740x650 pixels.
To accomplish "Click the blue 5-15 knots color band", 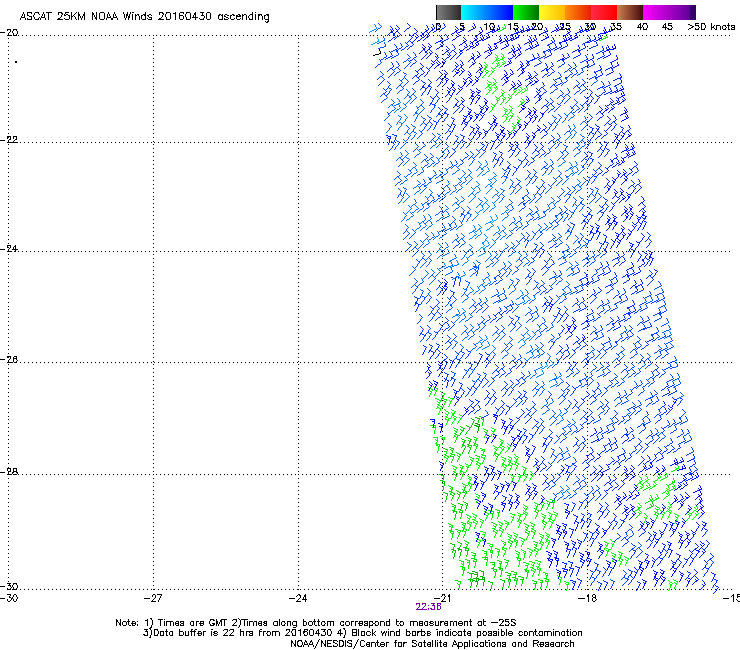I will tap(487, 12).
